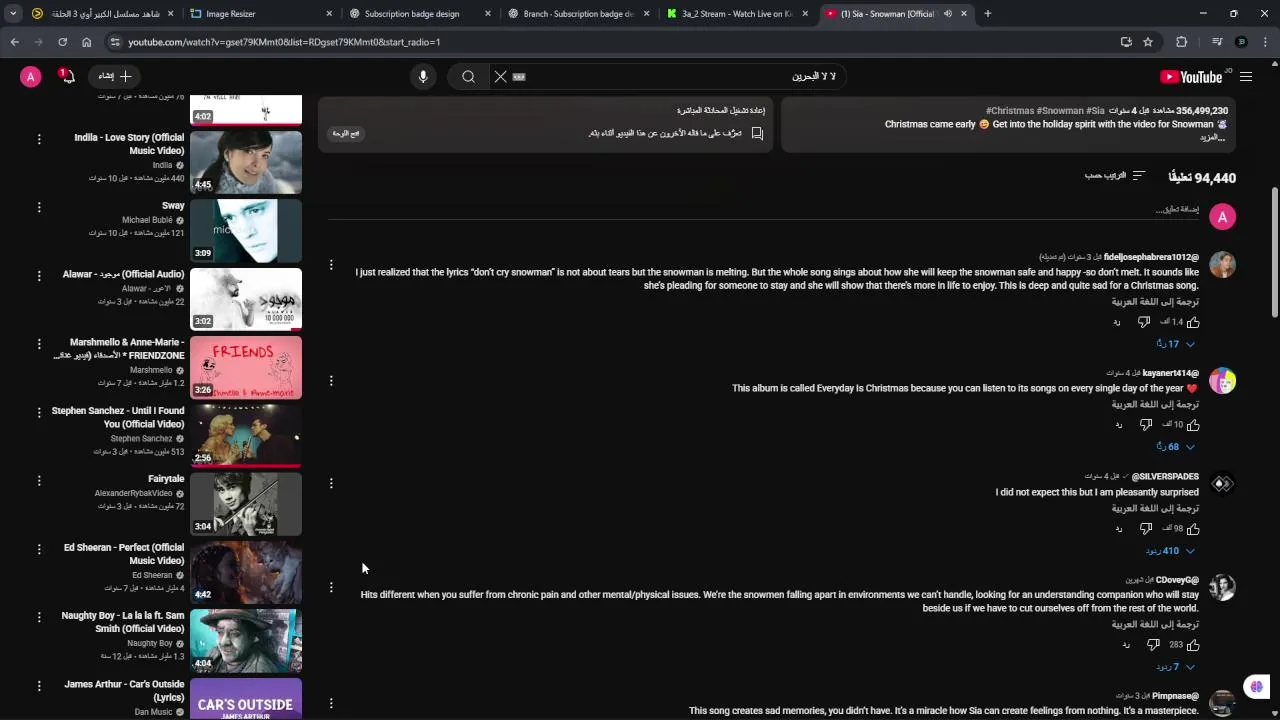The width and height of the screenshot is (1280, 720).
Task: Translate kayanert414 comment to Arabic
Action: tap(1155, 405)
